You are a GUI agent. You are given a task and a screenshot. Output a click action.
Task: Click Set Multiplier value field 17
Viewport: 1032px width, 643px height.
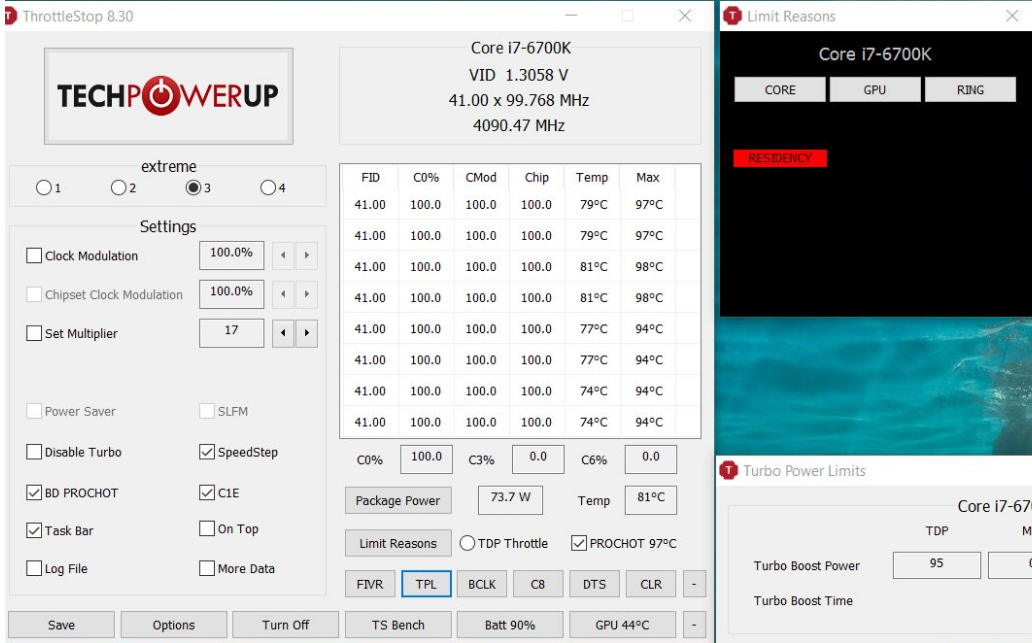[232, 333]
